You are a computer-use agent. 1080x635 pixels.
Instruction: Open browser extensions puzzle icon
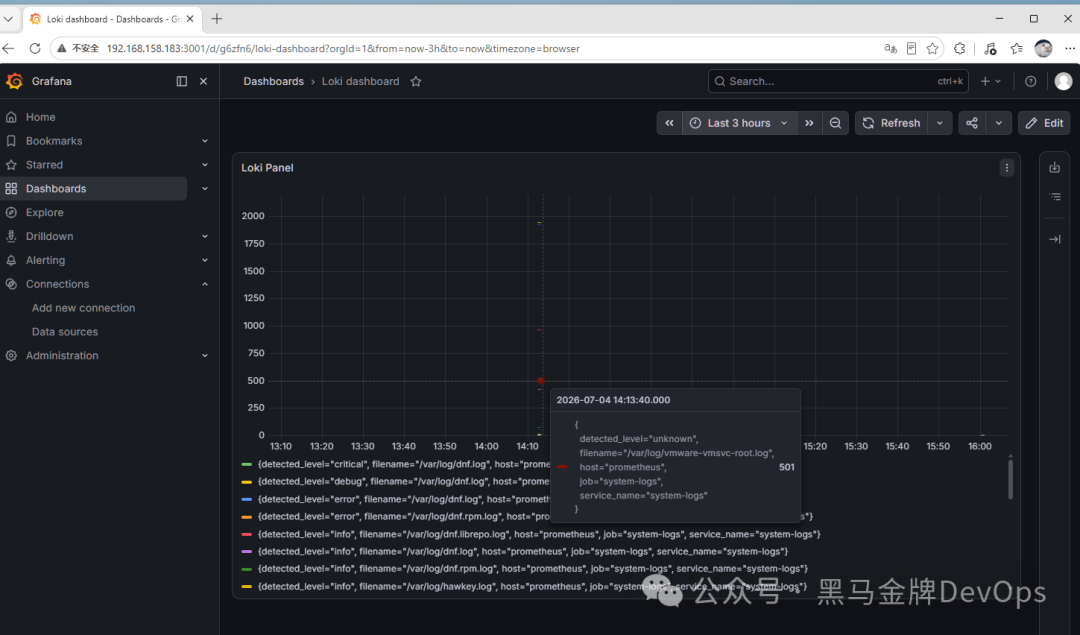(x=959, y=48)
